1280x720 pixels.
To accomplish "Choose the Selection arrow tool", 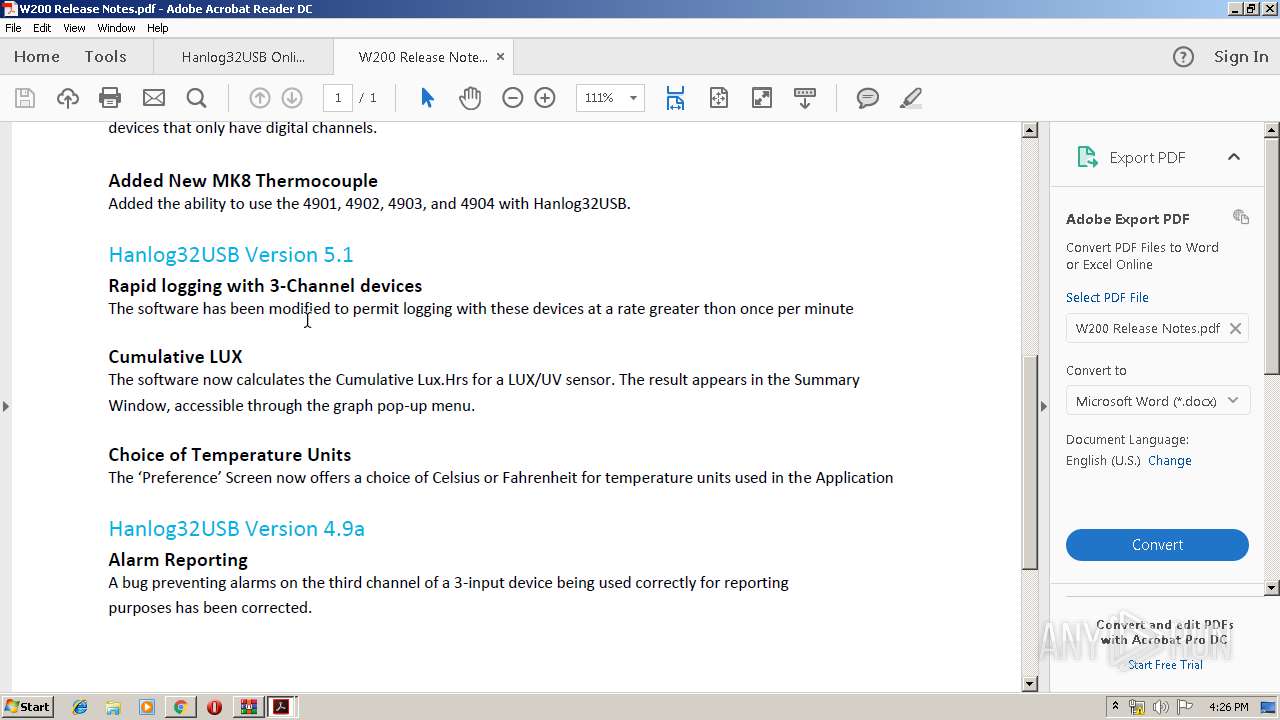I will coord(427,98).
